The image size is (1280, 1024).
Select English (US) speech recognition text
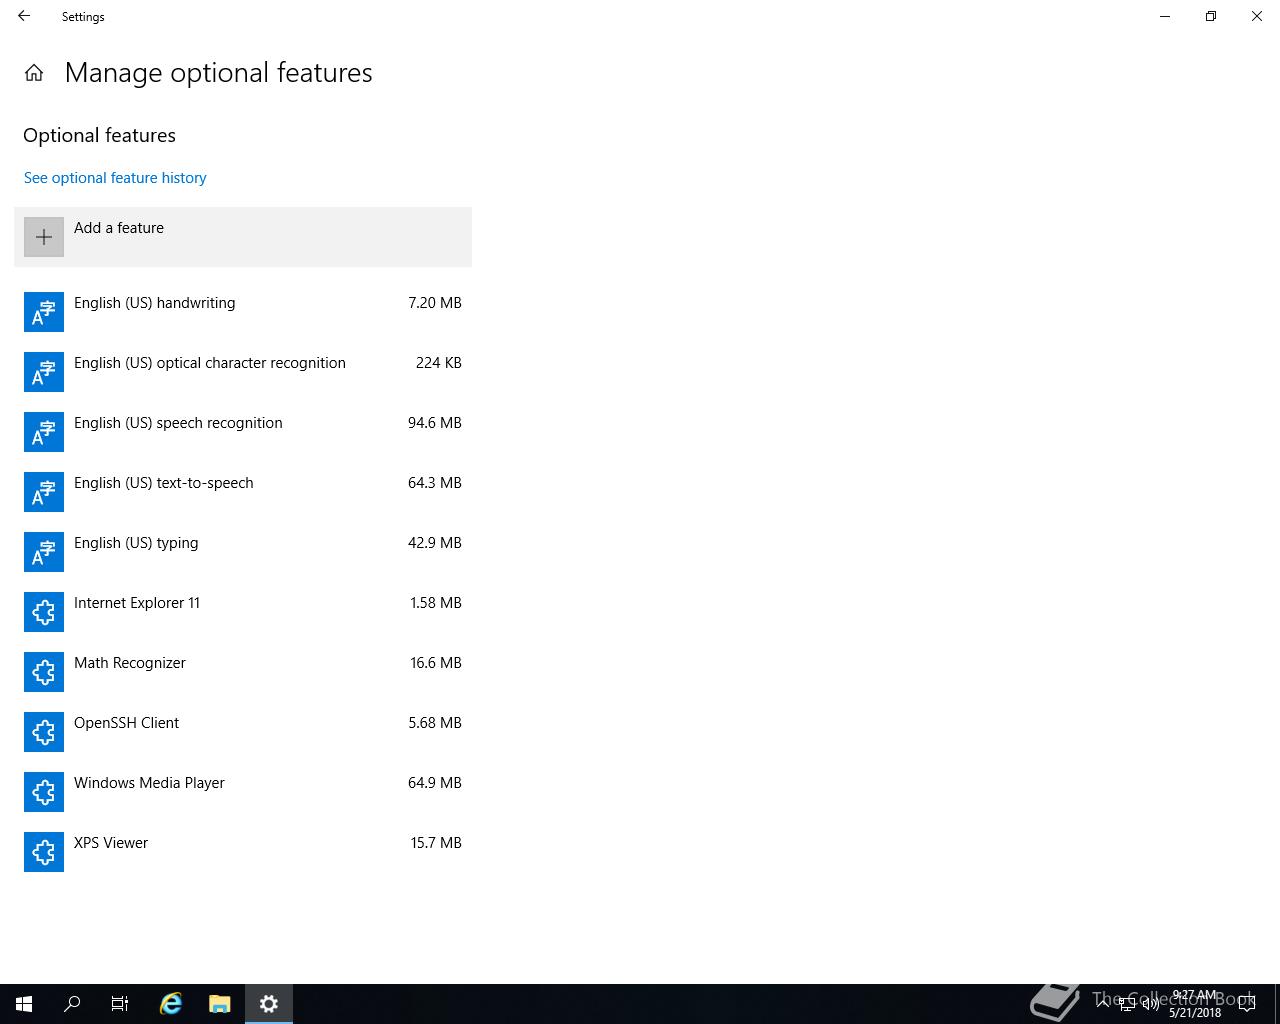(178, 423)
